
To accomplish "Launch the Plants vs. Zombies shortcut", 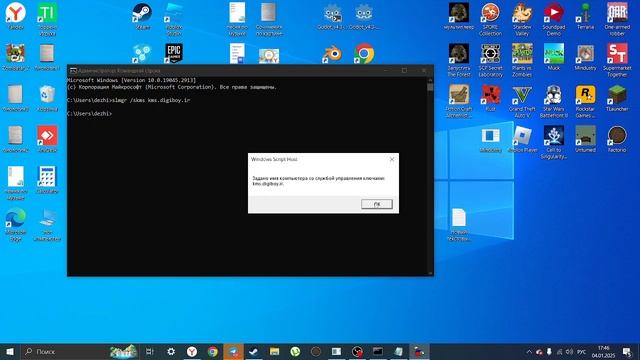I will (522, 60).
